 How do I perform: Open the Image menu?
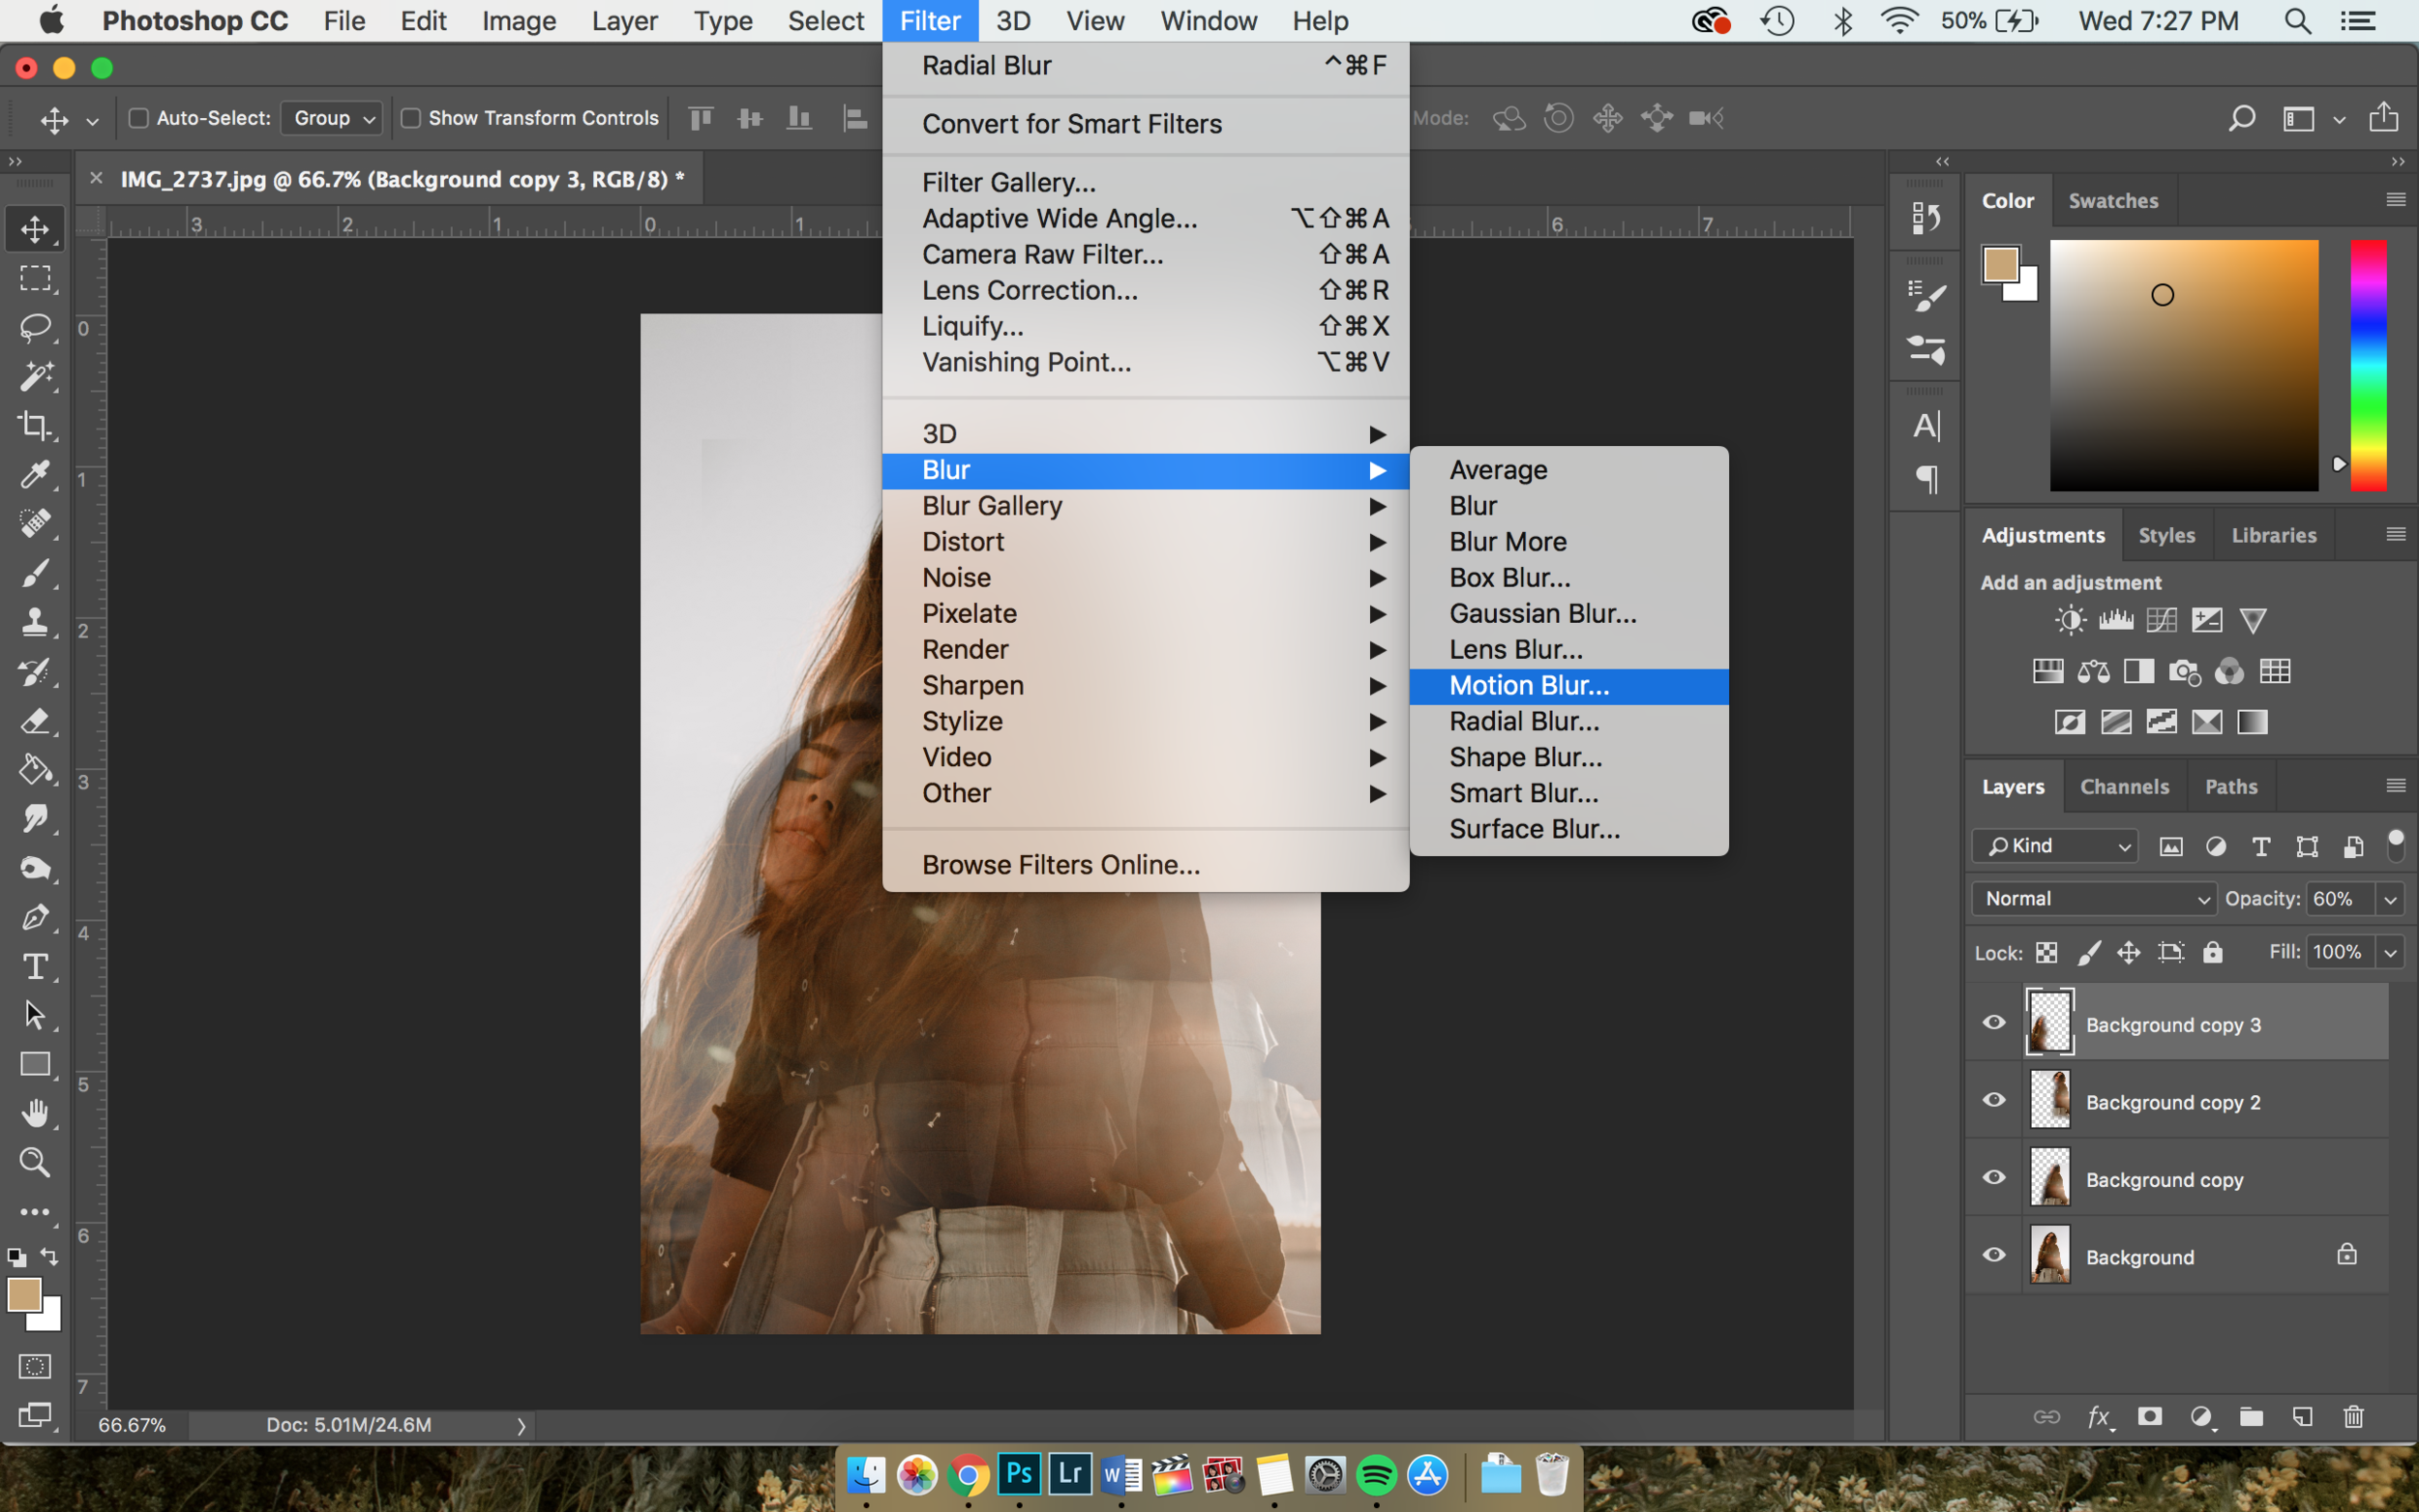click(518, 21)
